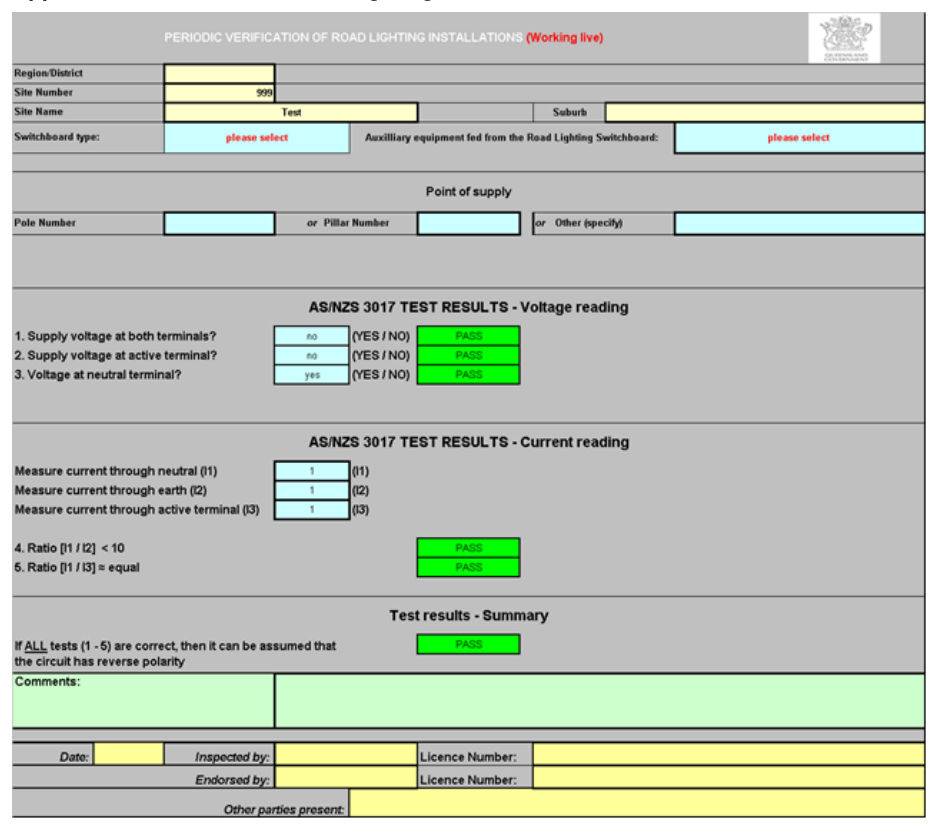This screenshot has width=939, height=831.
Task: Click the PASS cell for Ratio I1/I2 < 10
Action: (x=468, y=548)
